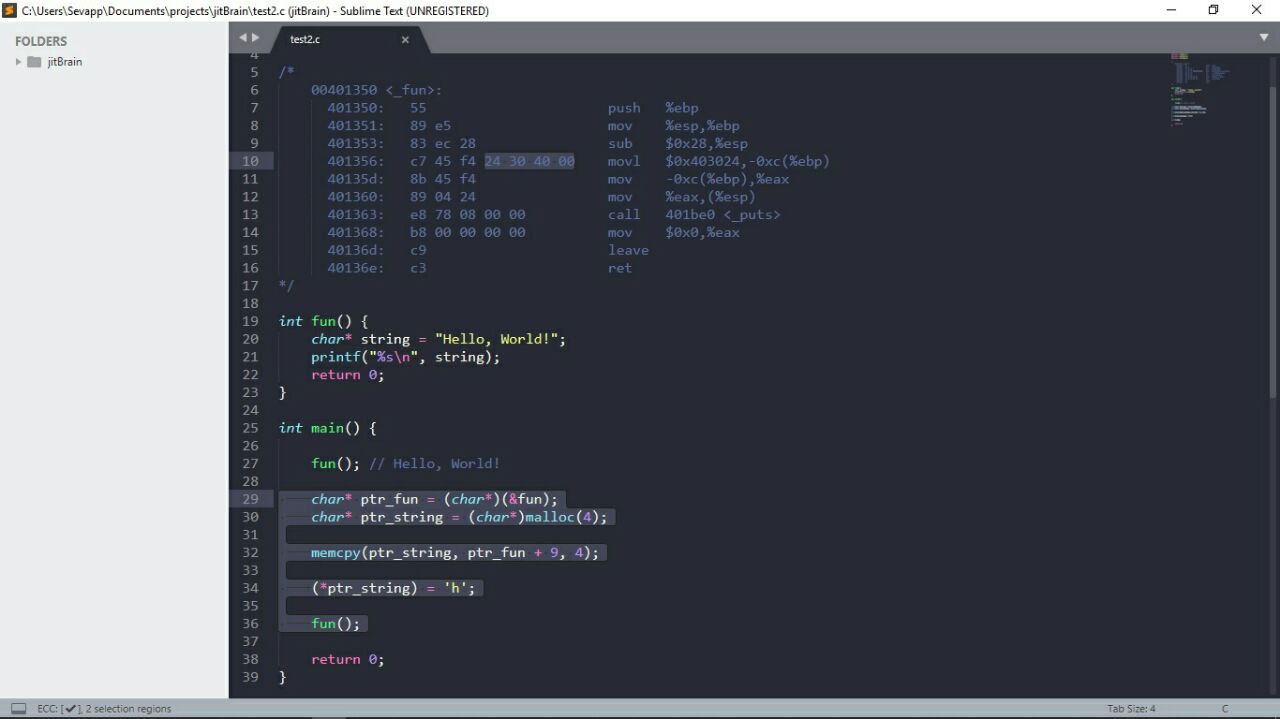The width and height of the screenshot is (1280, 719).
Task: Click the '// Hello, World!' comment
Action: [x=434, y=463]
